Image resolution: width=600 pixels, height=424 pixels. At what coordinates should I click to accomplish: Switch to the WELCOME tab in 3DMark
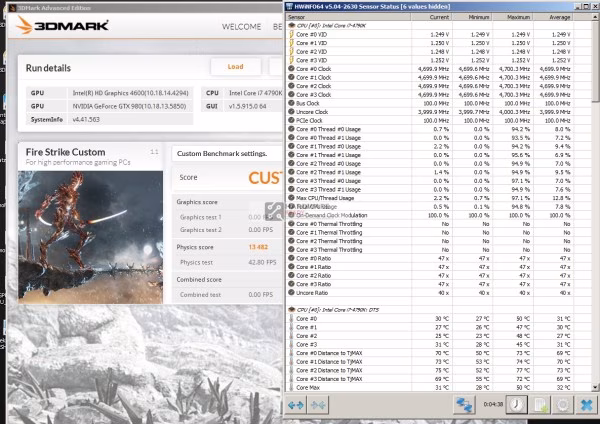tap(241, 27)
